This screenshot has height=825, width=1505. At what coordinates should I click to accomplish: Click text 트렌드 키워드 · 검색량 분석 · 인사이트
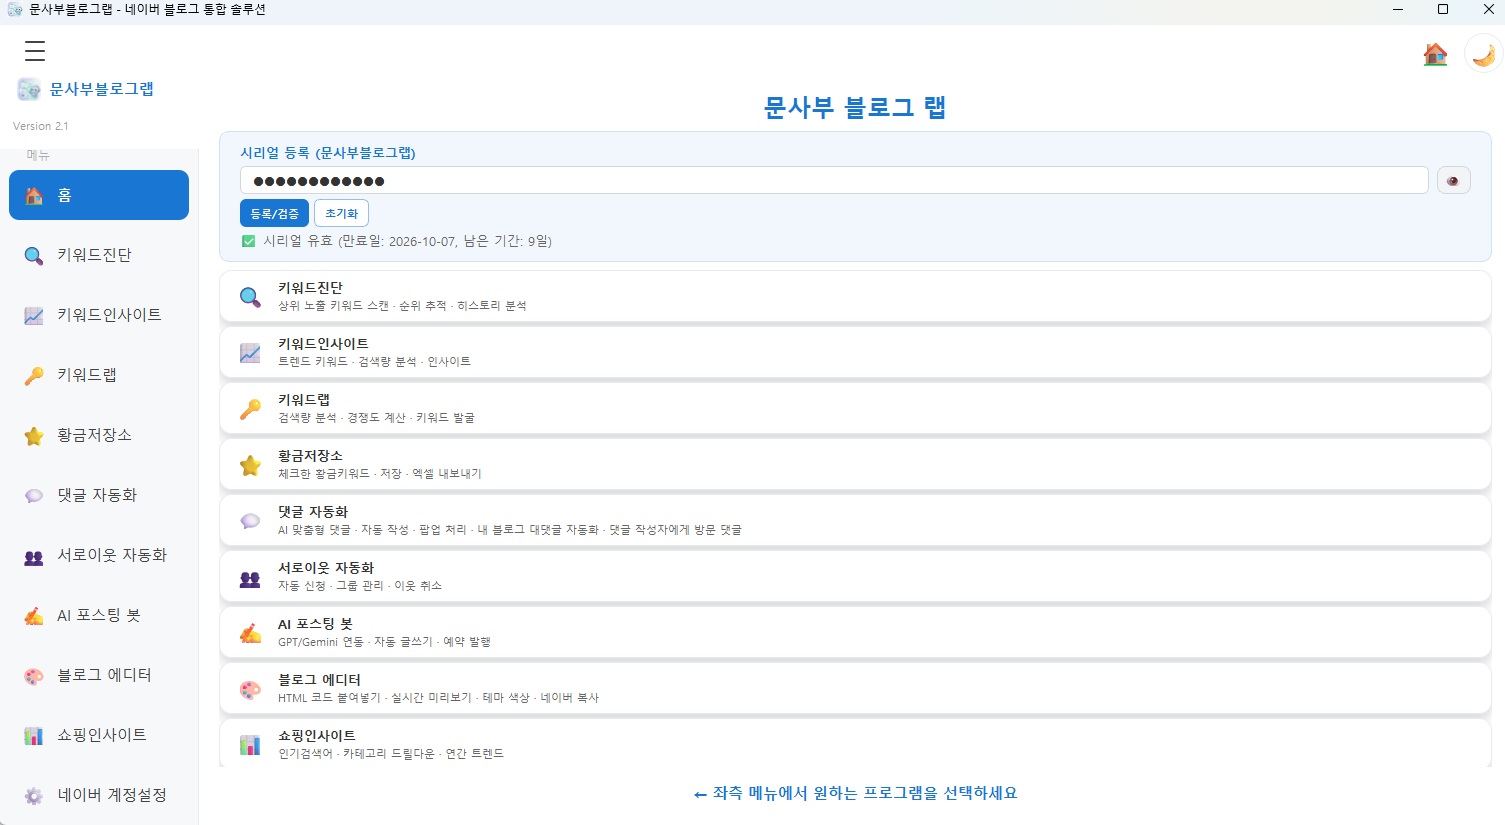[x=374, y=362]
